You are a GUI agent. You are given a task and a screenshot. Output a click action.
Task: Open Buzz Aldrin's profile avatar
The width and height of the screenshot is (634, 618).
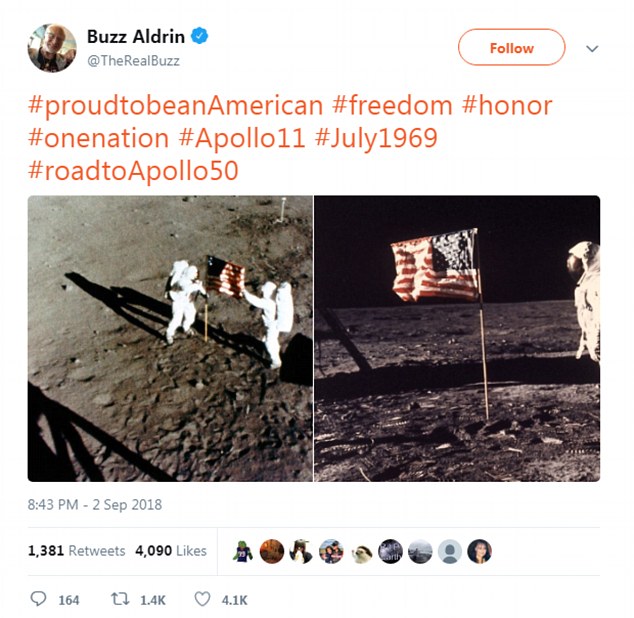pyautogui.click(x=52, y=48)
